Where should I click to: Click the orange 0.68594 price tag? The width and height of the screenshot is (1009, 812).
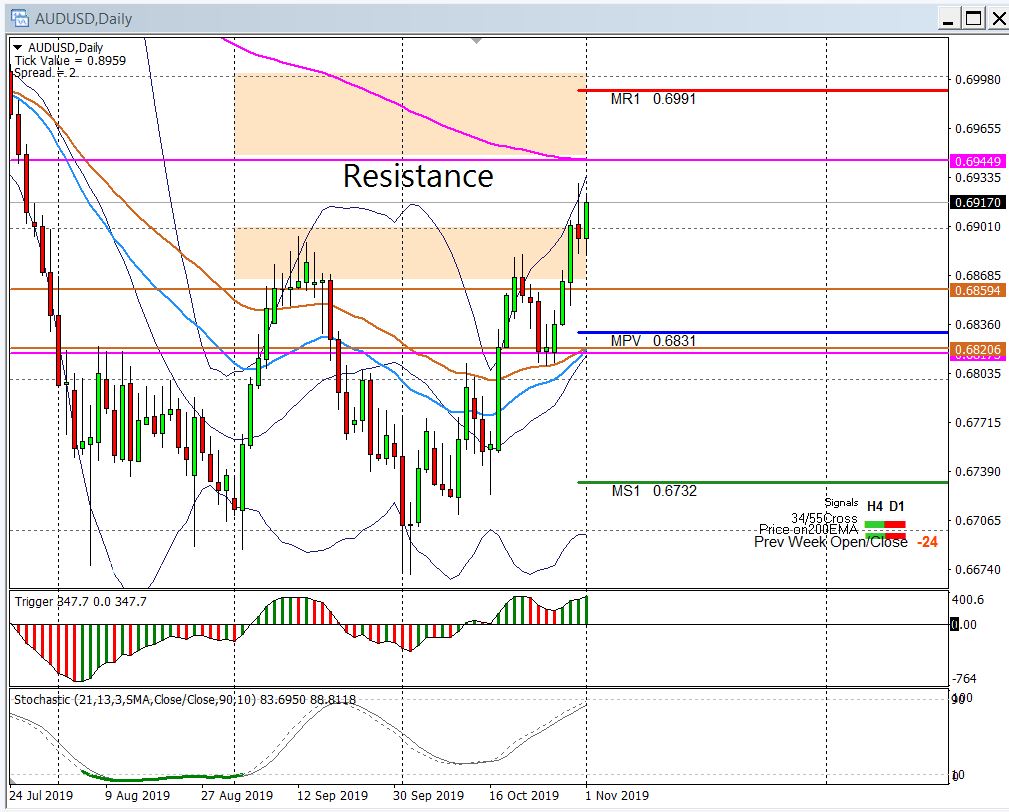[978, 289]
